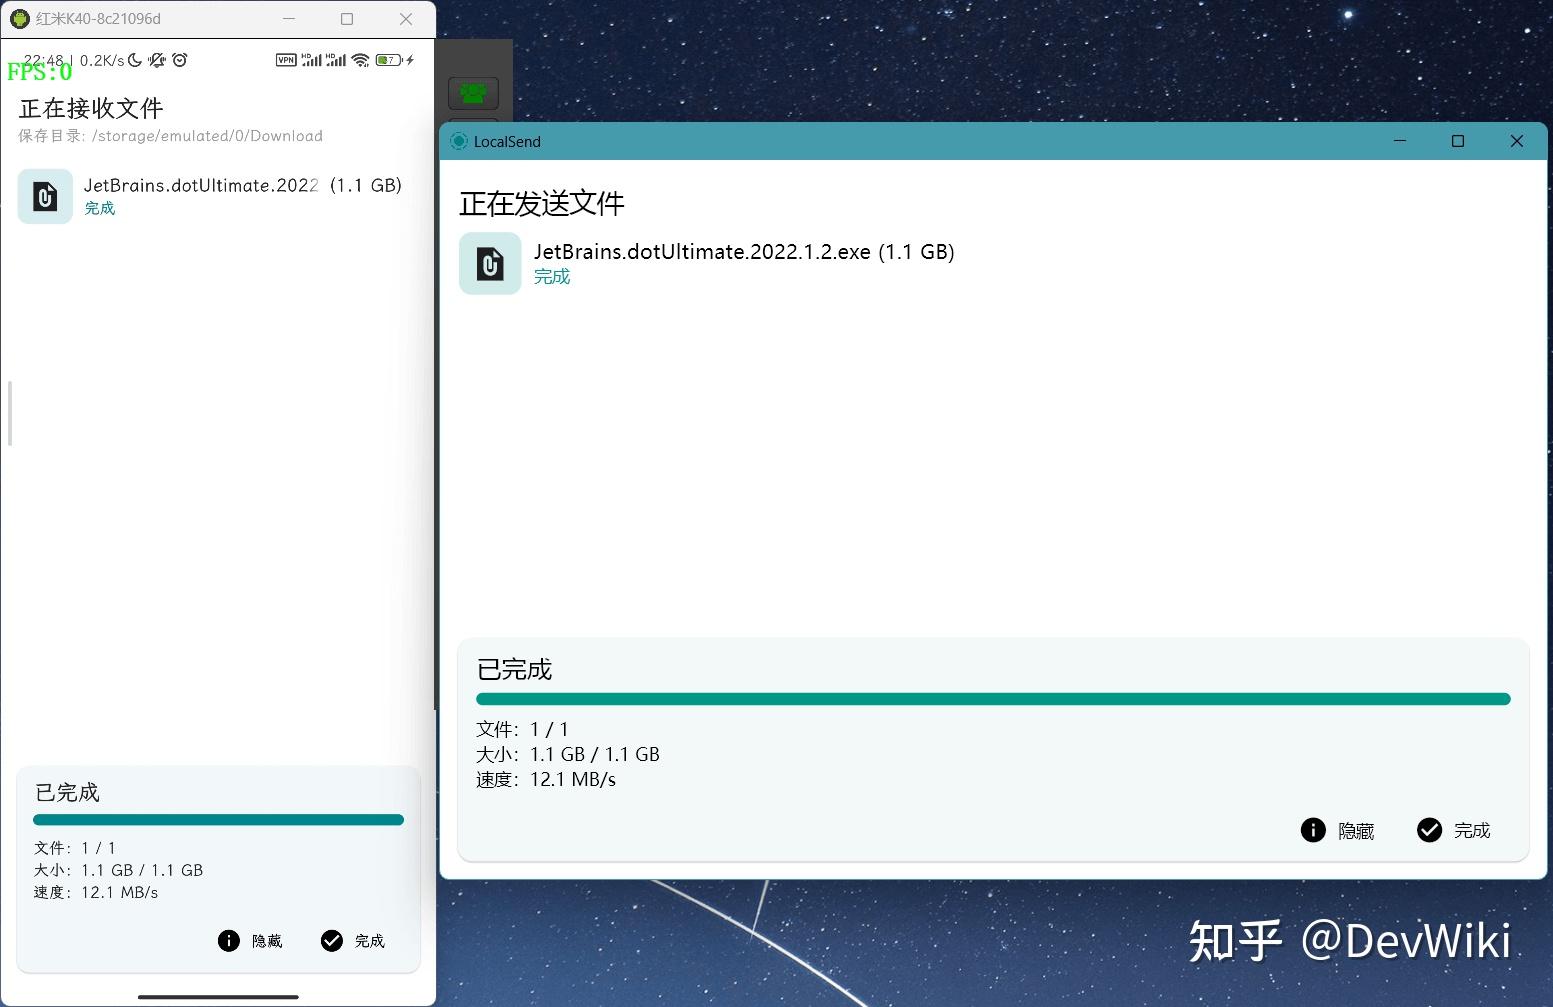
Task: Click the phone receiving progress bar
Action: pos(218,820)
